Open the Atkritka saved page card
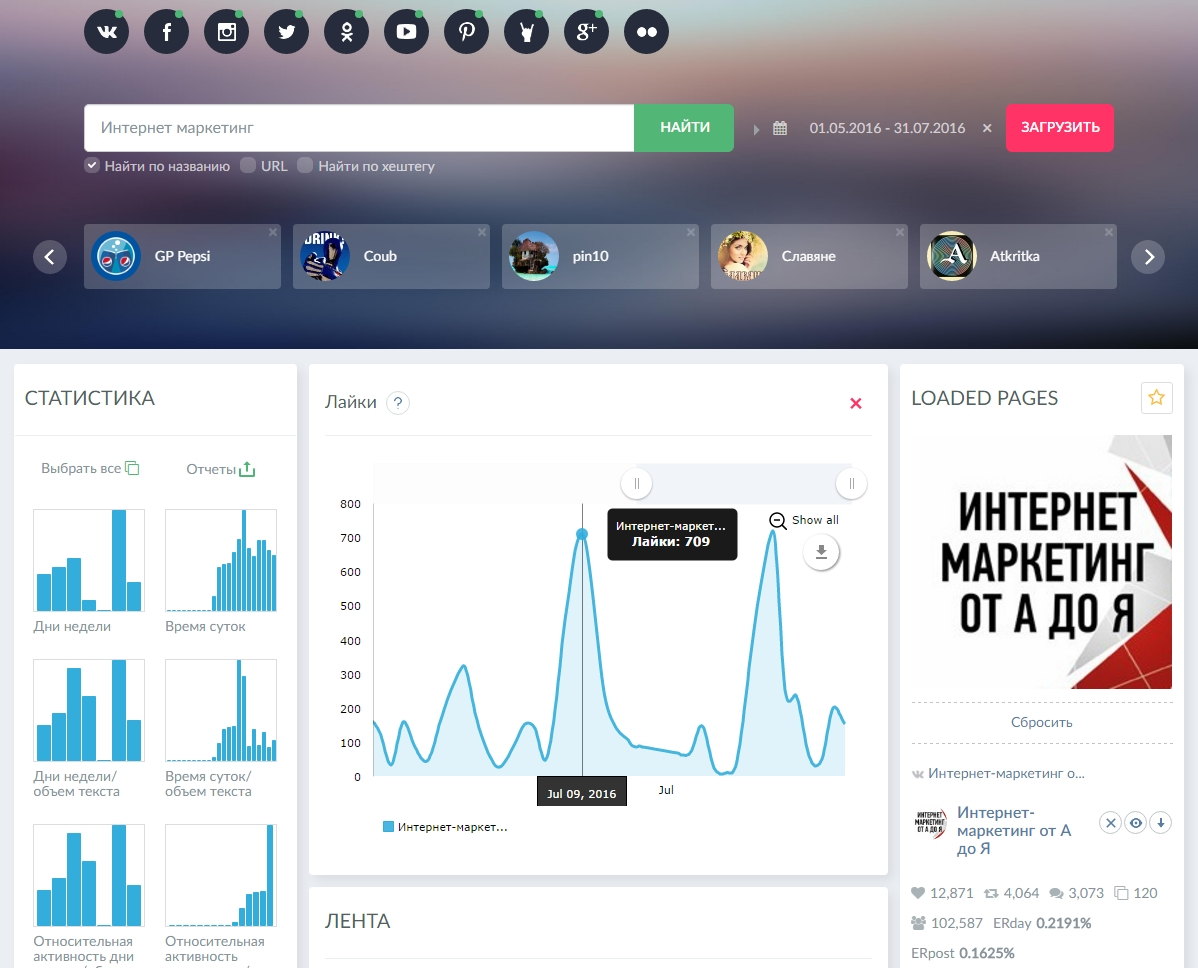This screenshot has width=1198, height=968. [1018, 256]
